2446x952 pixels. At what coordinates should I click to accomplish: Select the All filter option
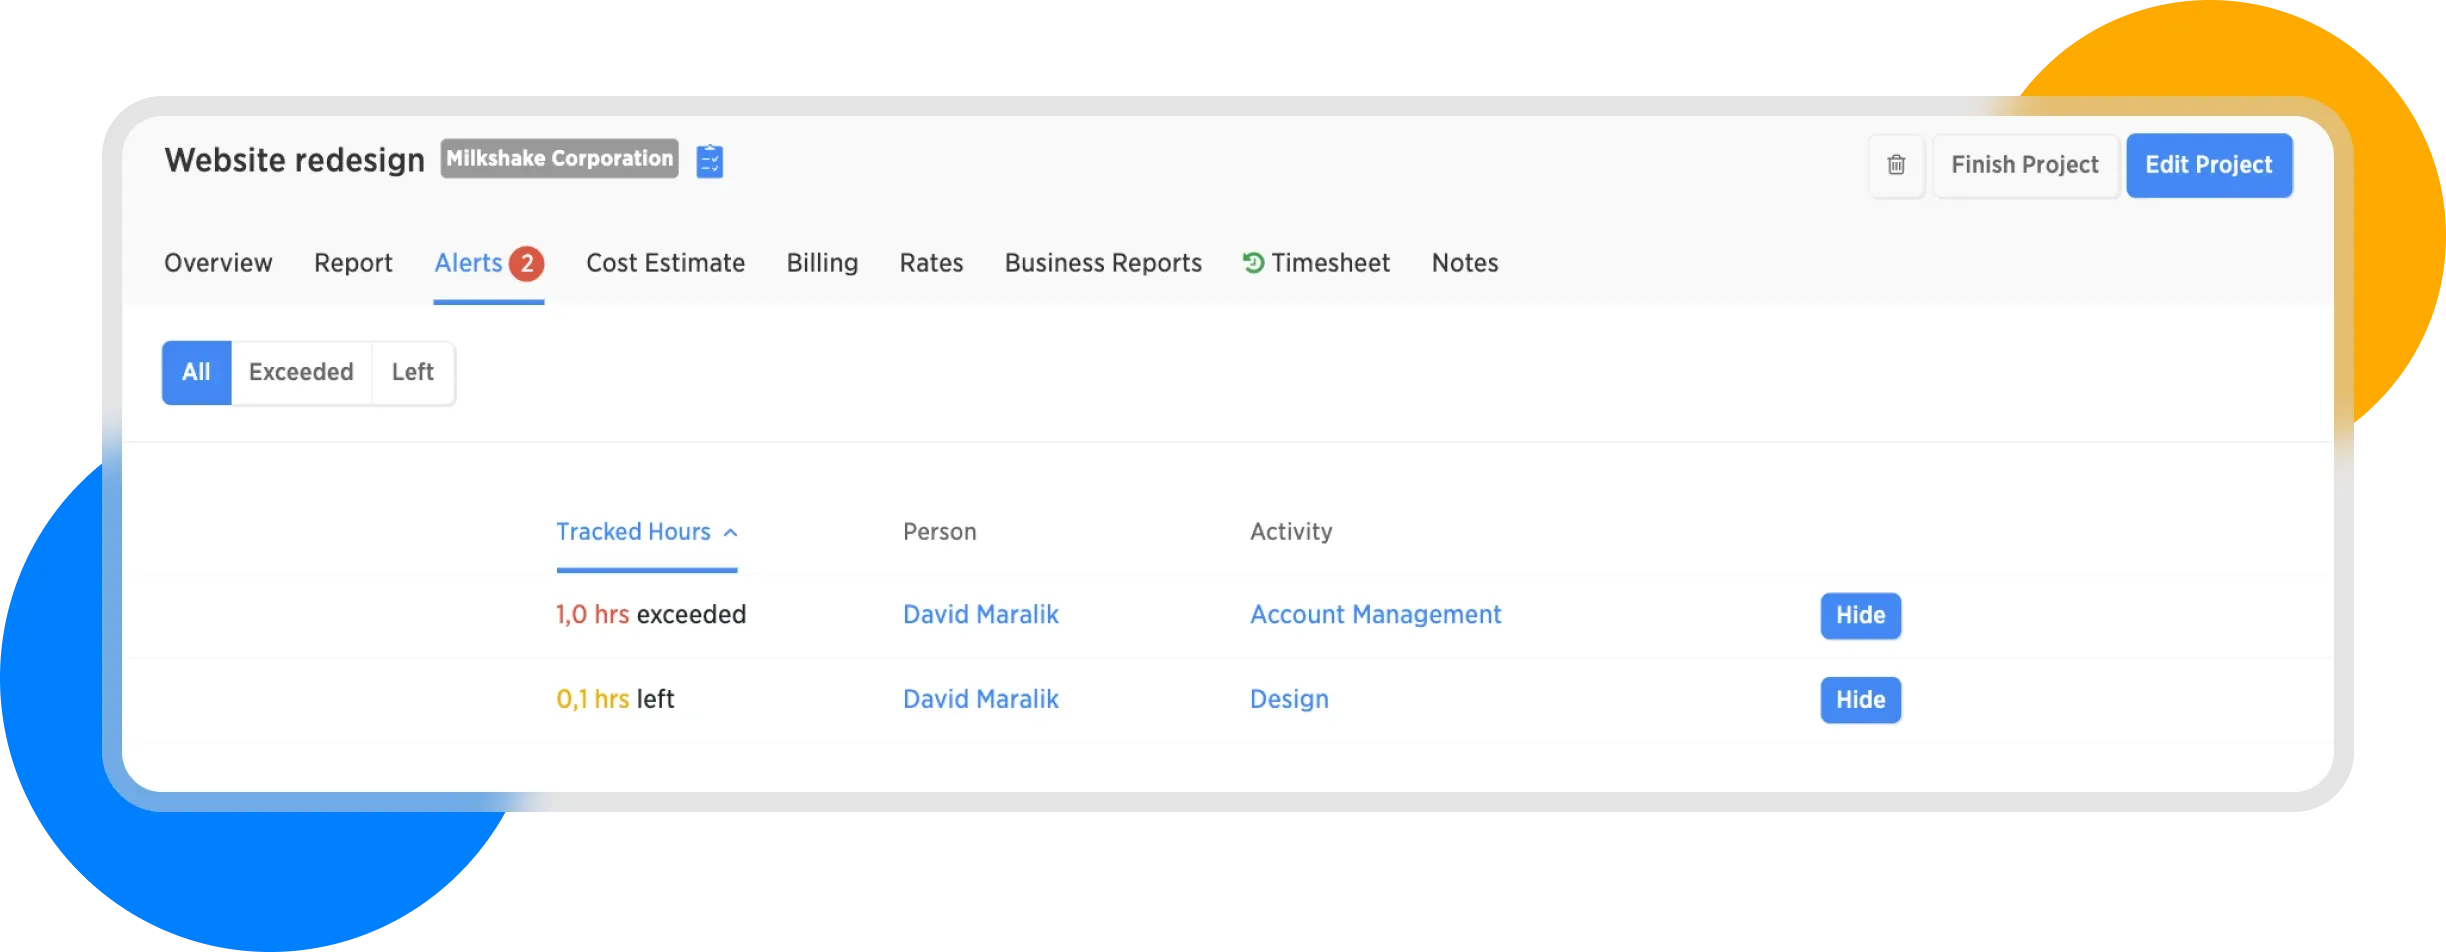(x=196, y=372)
